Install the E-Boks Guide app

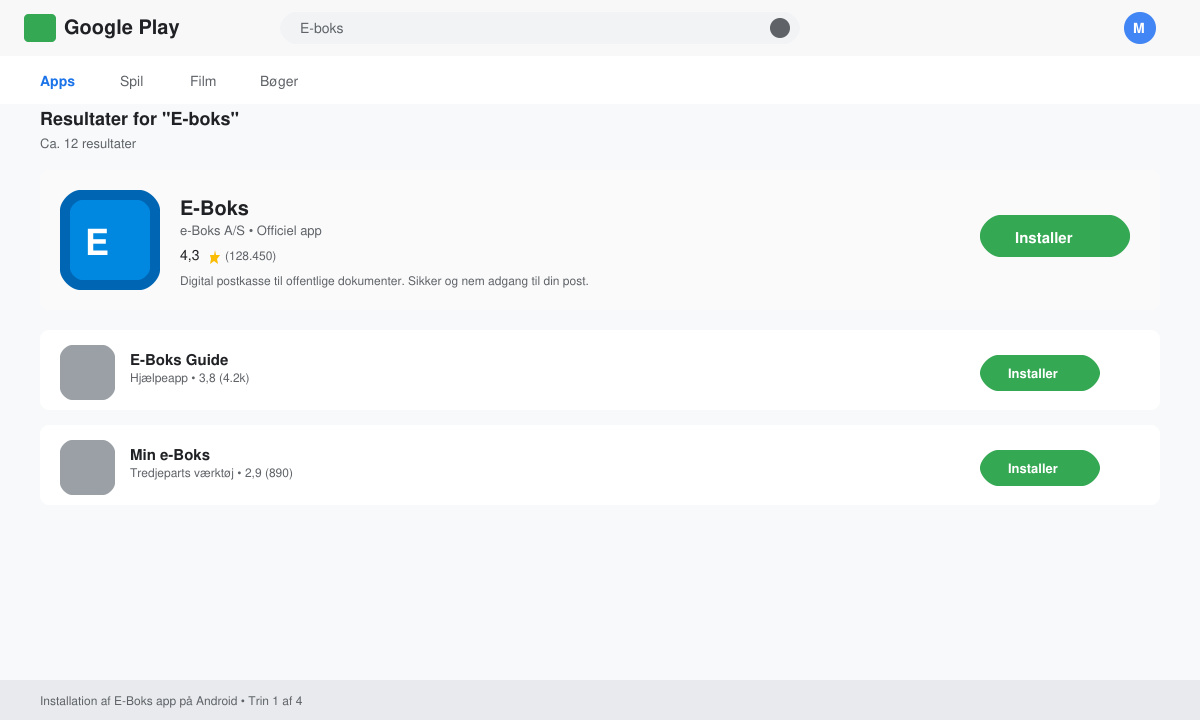(1040, 373)
